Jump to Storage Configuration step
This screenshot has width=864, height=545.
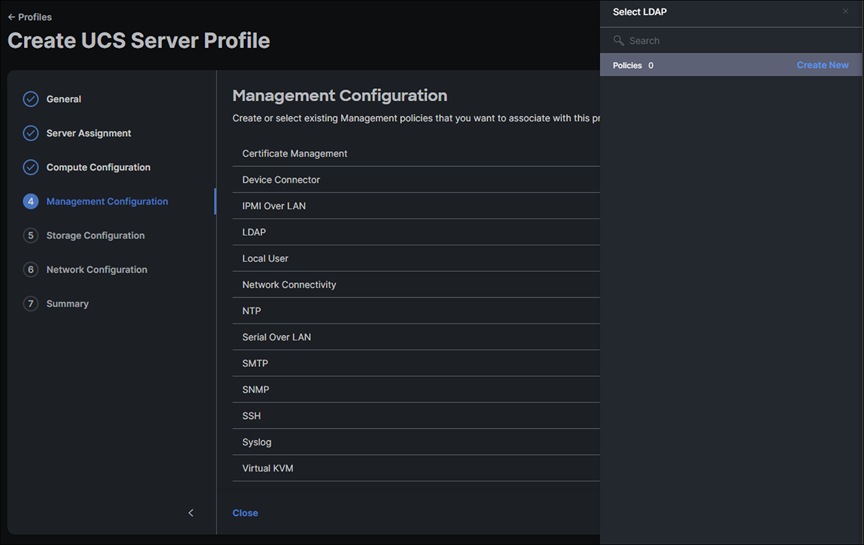(95, 236)
